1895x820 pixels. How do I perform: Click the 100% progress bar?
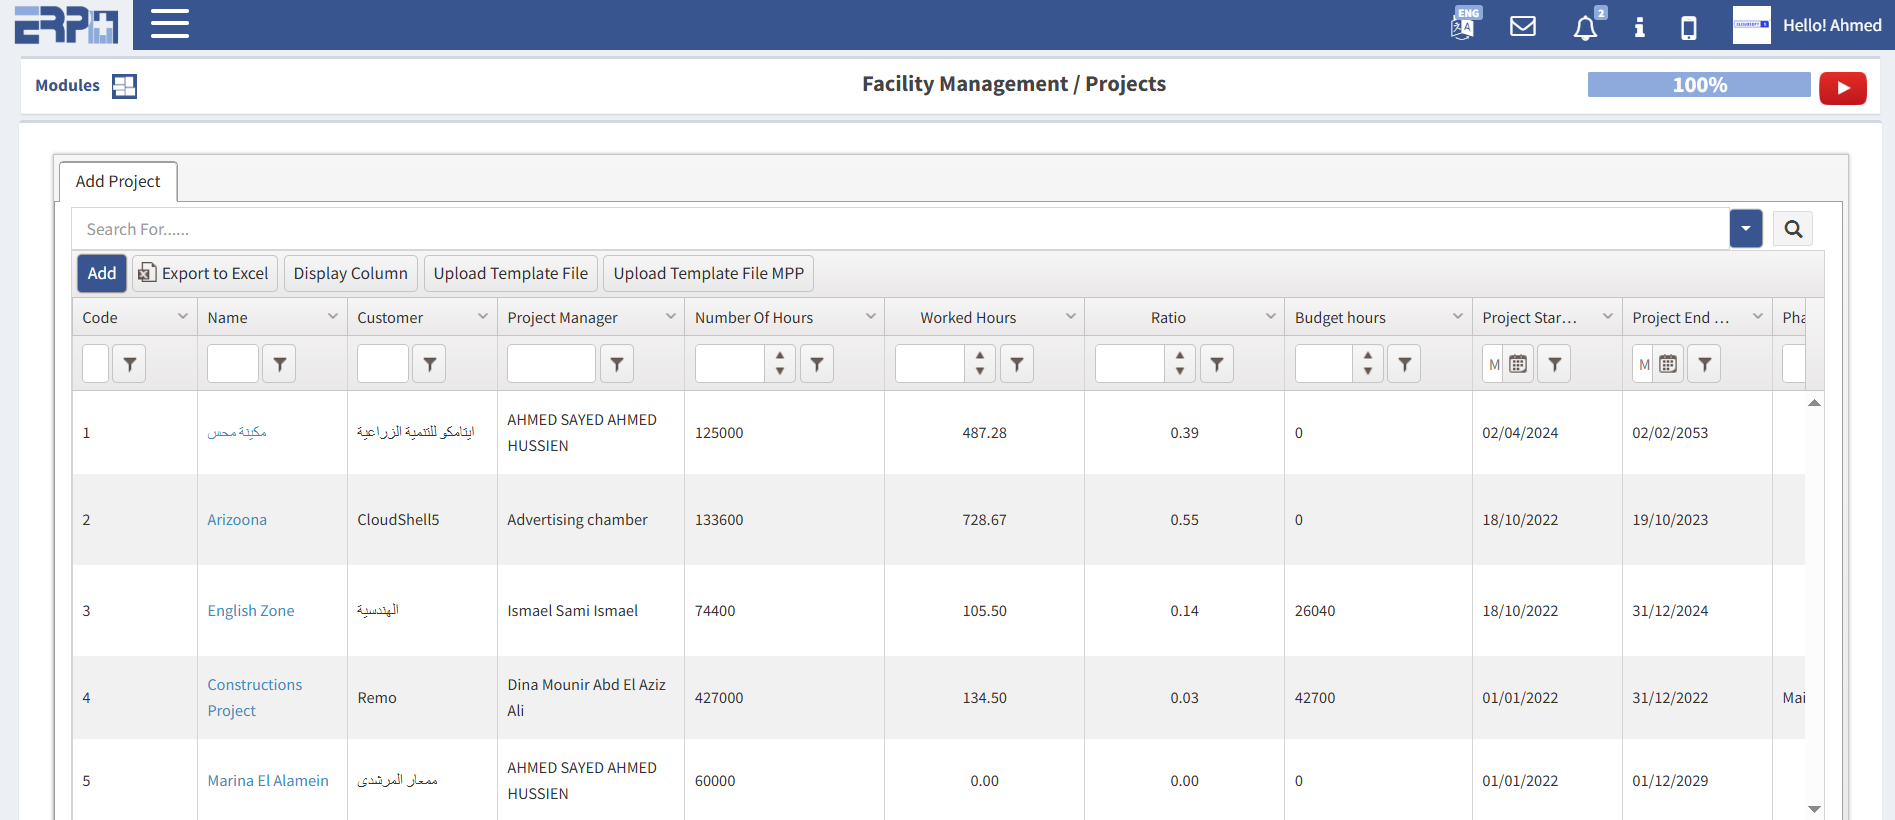pyautogui.click(x=1698, y=85)
